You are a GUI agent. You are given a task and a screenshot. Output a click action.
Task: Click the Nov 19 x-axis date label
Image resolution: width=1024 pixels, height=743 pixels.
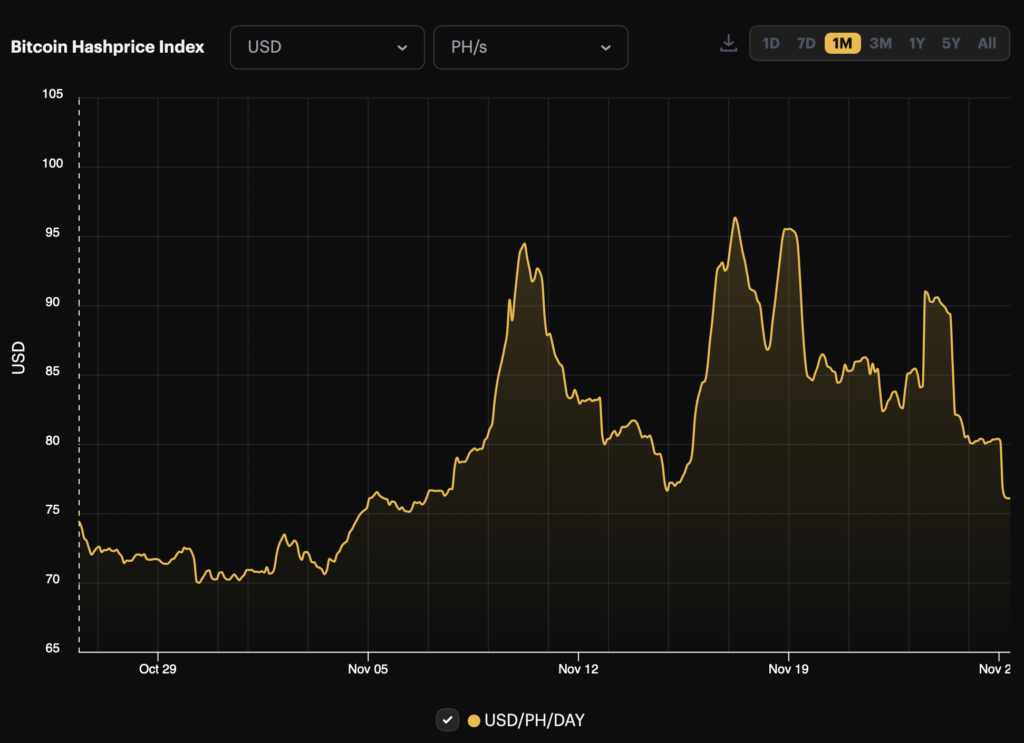click(x=788, y=669)
